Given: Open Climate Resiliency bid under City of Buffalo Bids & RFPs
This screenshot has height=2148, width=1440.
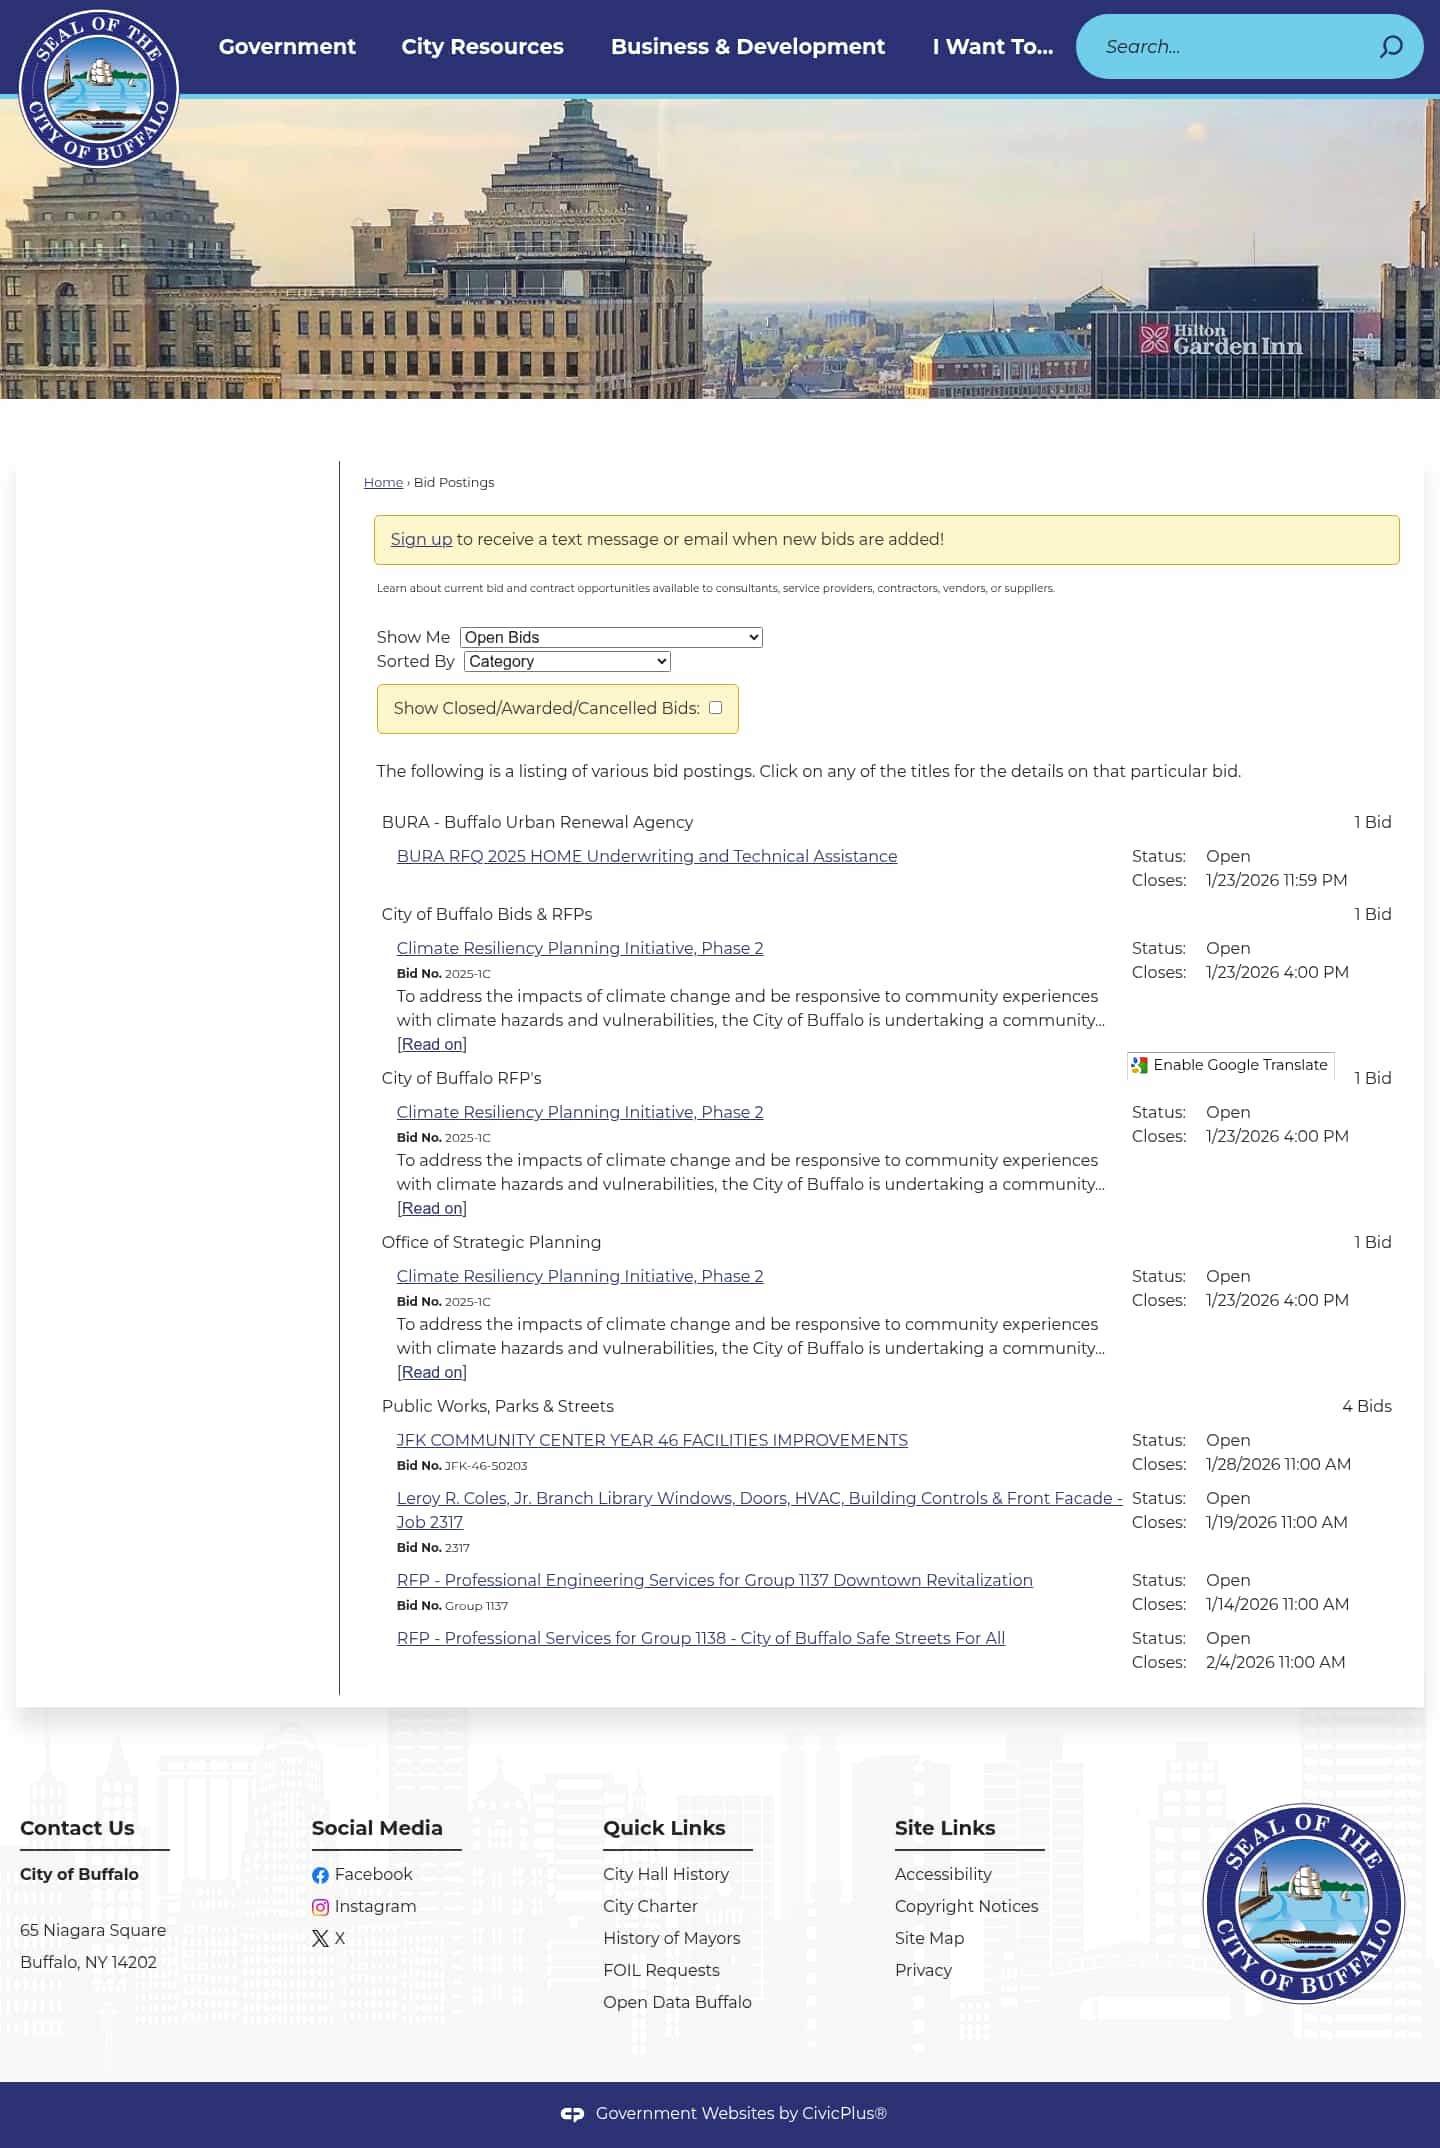Looking at the screenshot, I should [580, 948].
